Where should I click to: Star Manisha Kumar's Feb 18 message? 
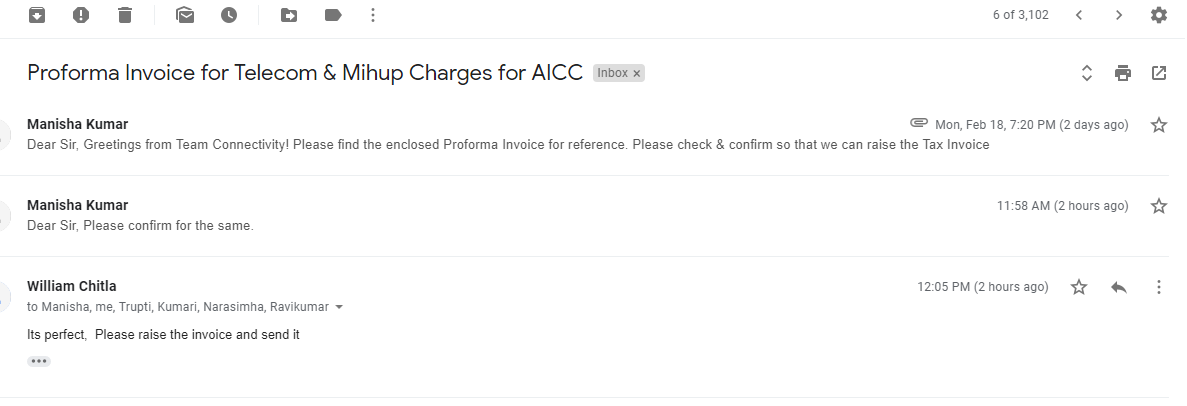pos(1159,125)
